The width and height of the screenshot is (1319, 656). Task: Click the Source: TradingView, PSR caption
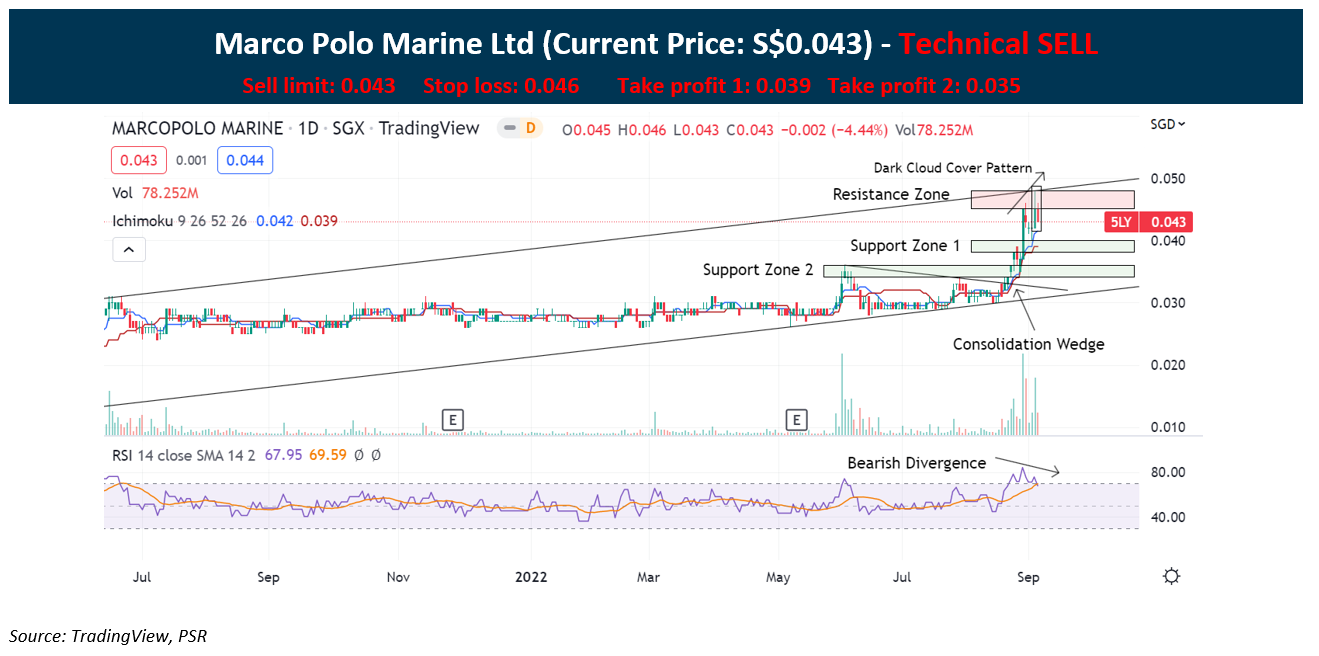pos(108,635)
